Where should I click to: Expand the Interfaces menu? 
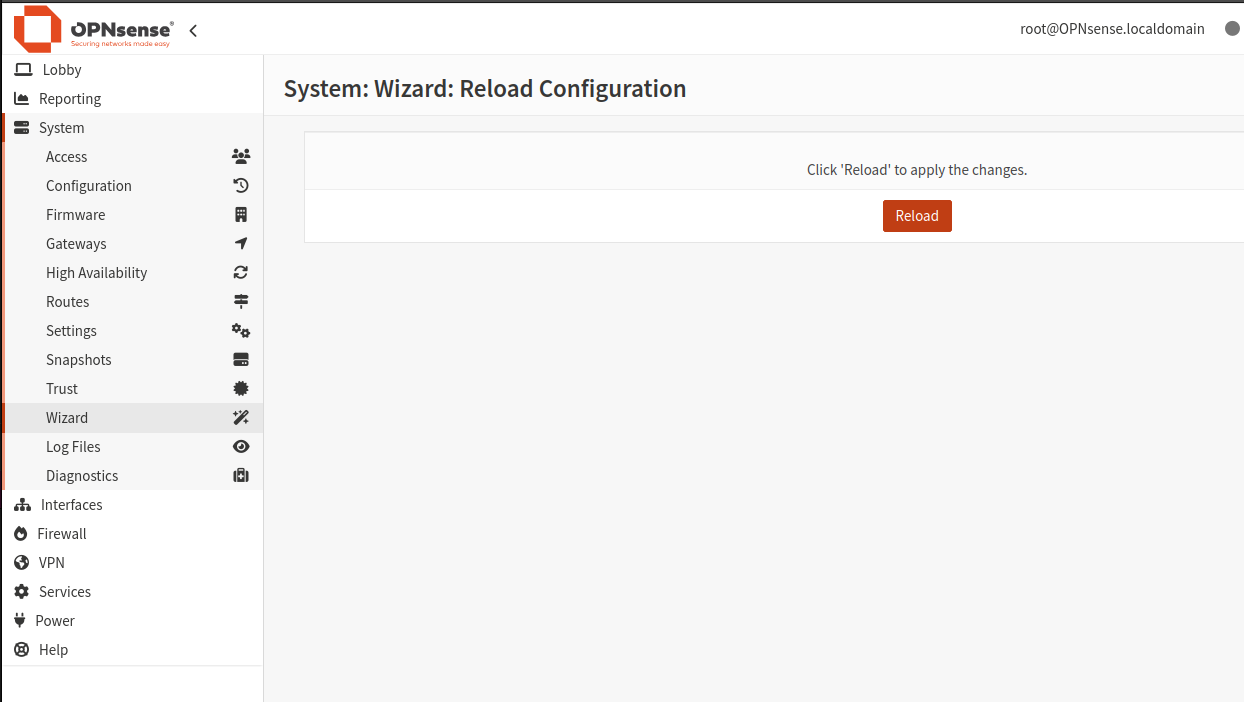click(x=132, y=505)
